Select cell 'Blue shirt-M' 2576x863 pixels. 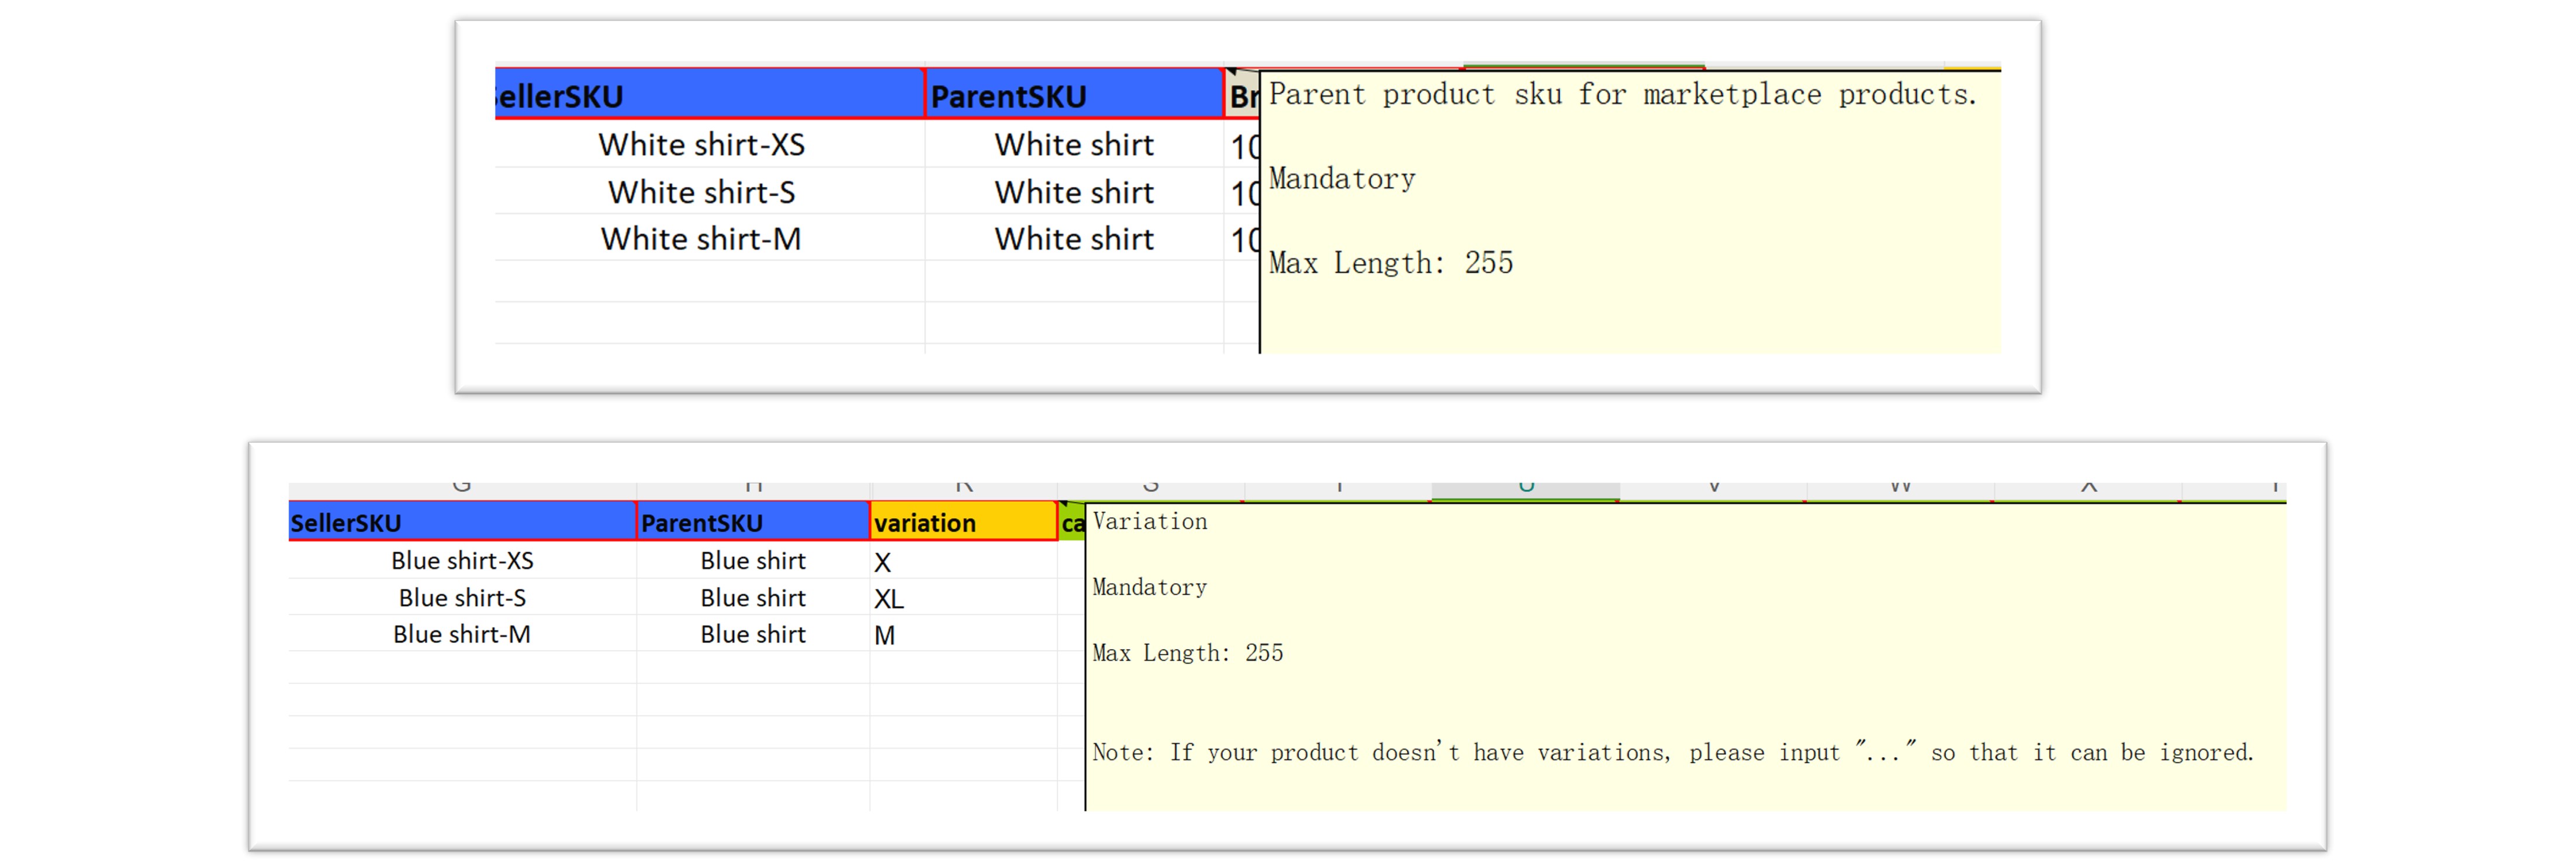point(462,634)
